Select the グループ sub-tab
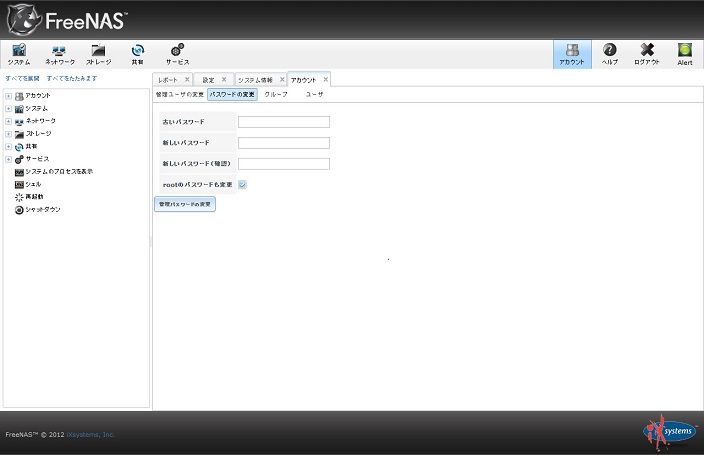Screen dimensions: 704x455 click(276, 94)
